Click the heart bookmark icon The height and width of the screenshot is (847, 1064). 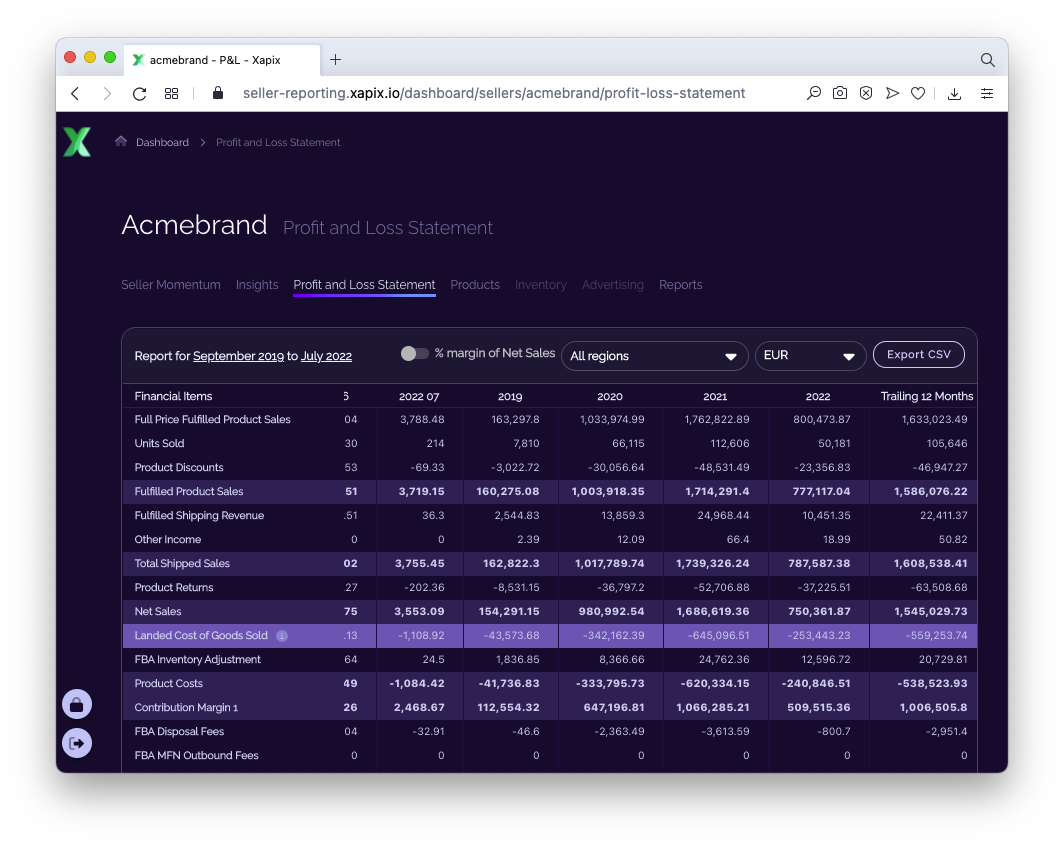(918, 94)
